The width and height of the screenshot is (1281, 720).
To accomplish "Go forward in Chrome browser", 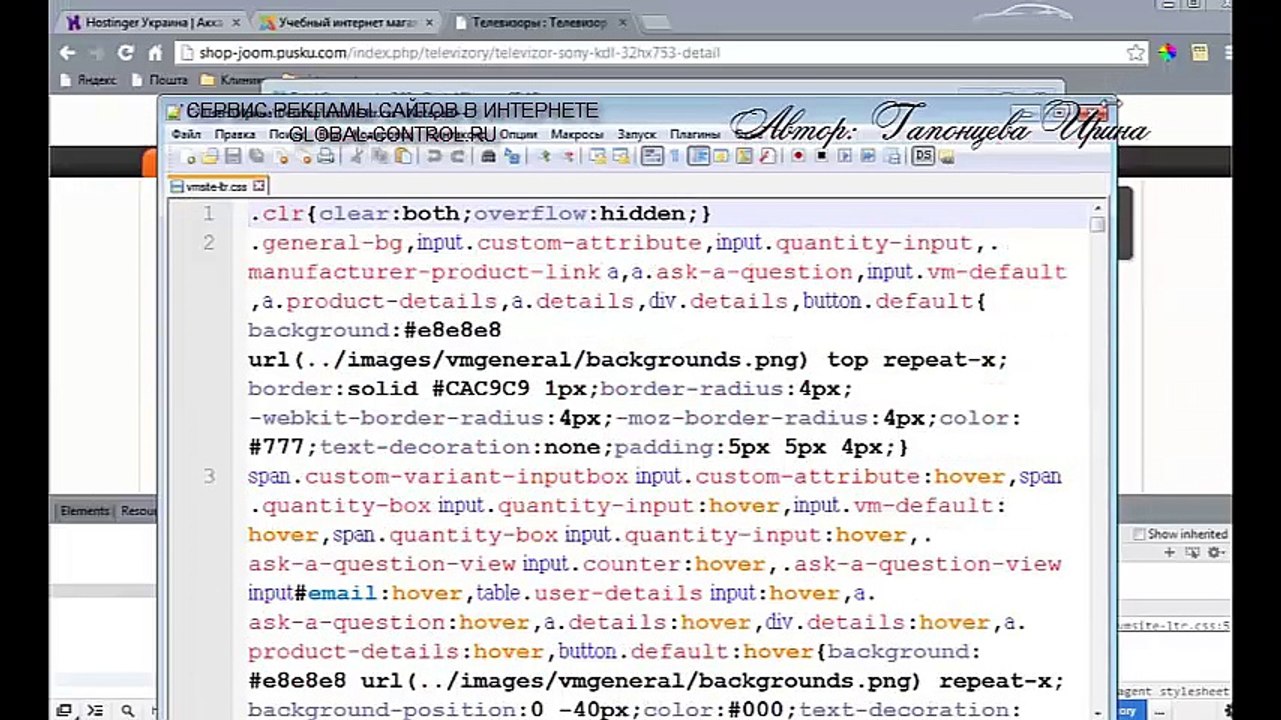I will (97, 53).
